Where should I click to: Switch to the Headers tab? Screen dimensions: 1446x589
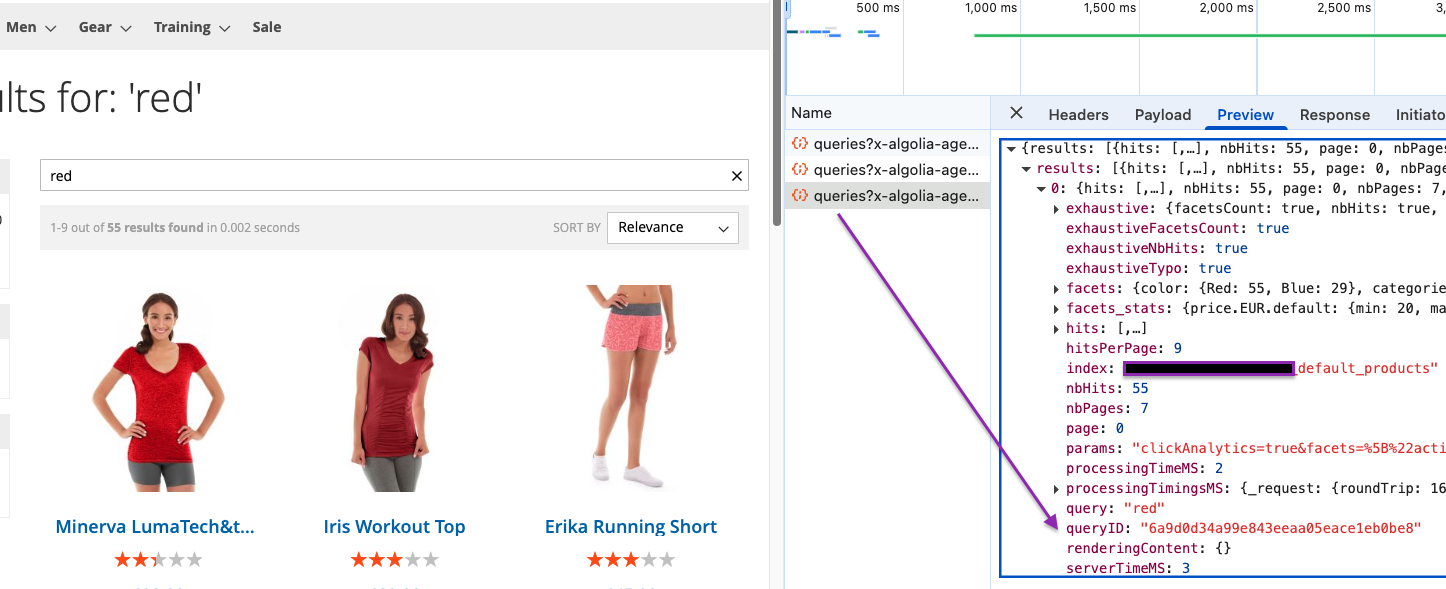(x=1078, y=115)
